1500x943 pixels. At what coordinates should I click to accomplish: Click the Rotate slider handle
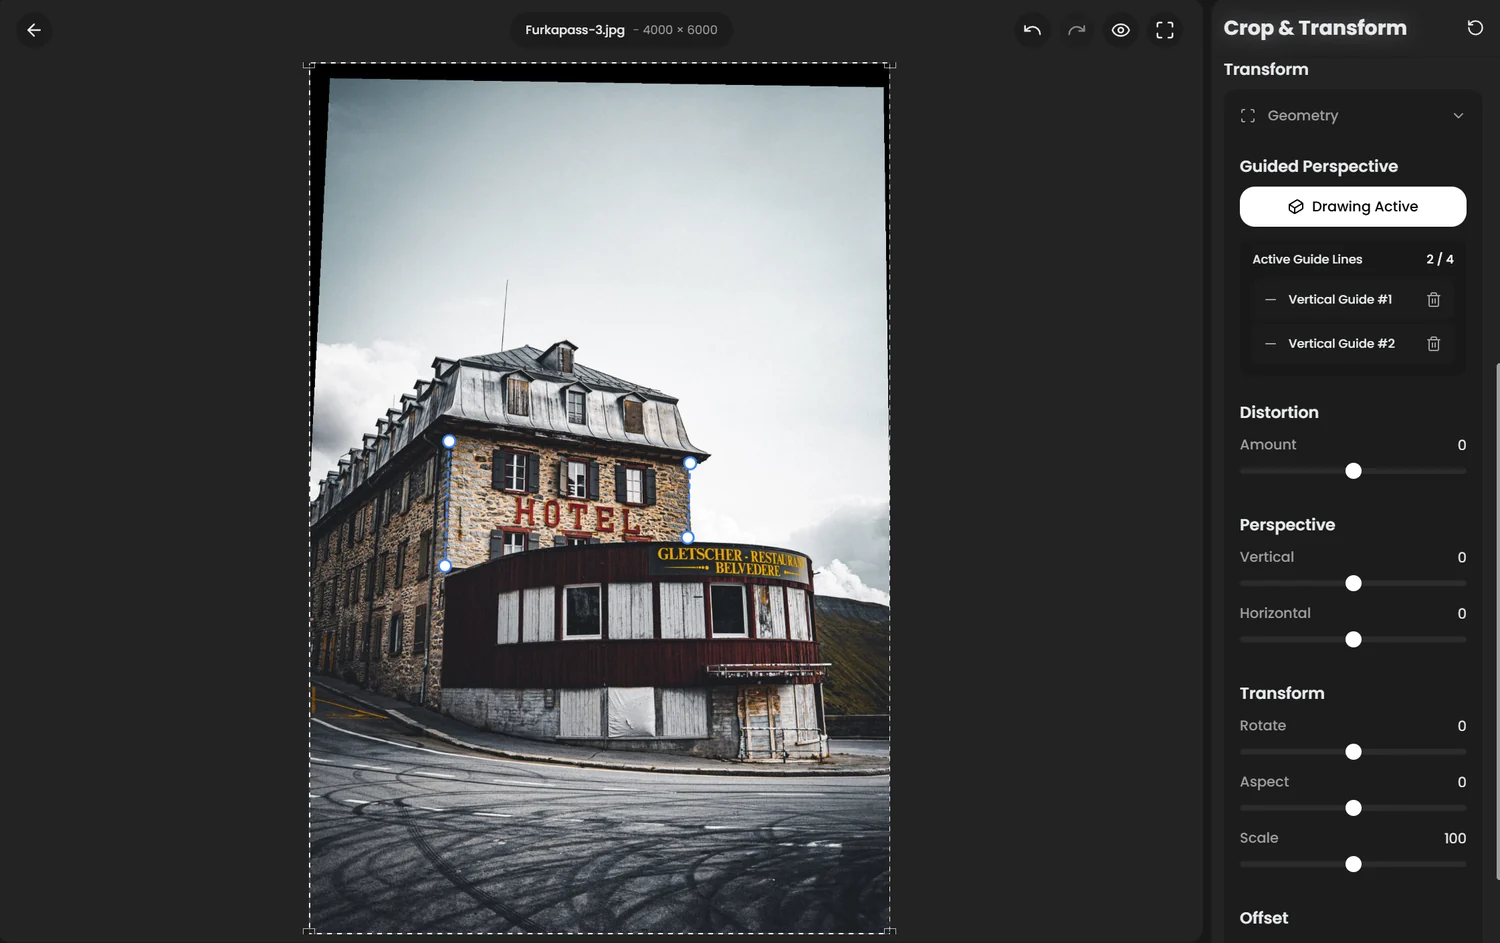tap(1353, 752)
